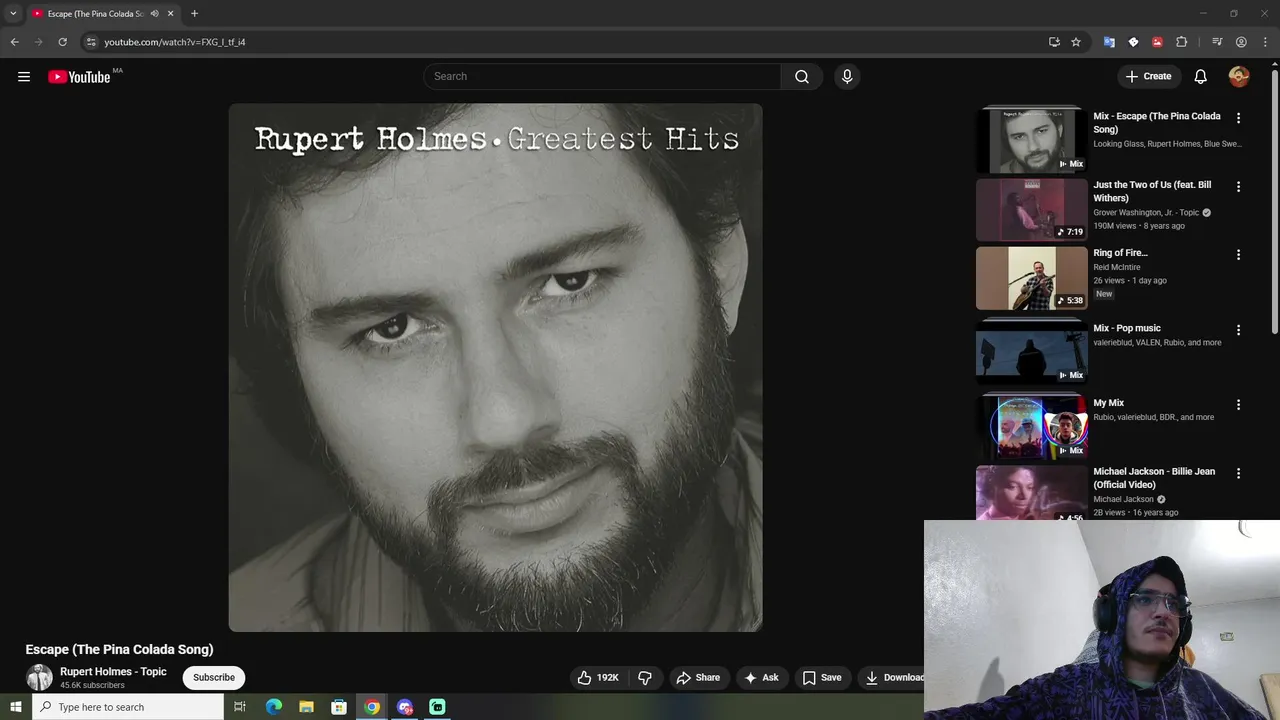Install app icon in address bar
Screen dimensions: 1280x720
point(1054,42)
